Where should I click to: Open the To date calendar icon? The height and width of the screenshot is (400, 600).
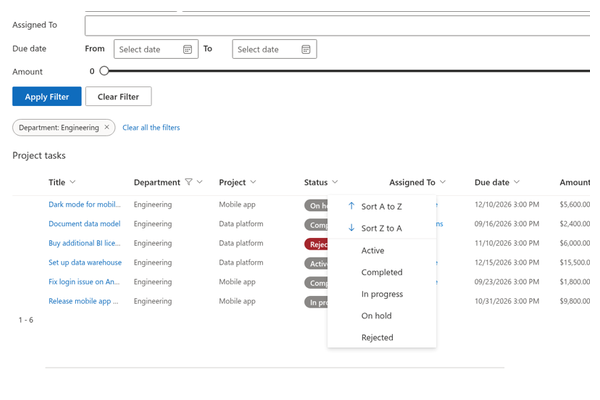306,49
